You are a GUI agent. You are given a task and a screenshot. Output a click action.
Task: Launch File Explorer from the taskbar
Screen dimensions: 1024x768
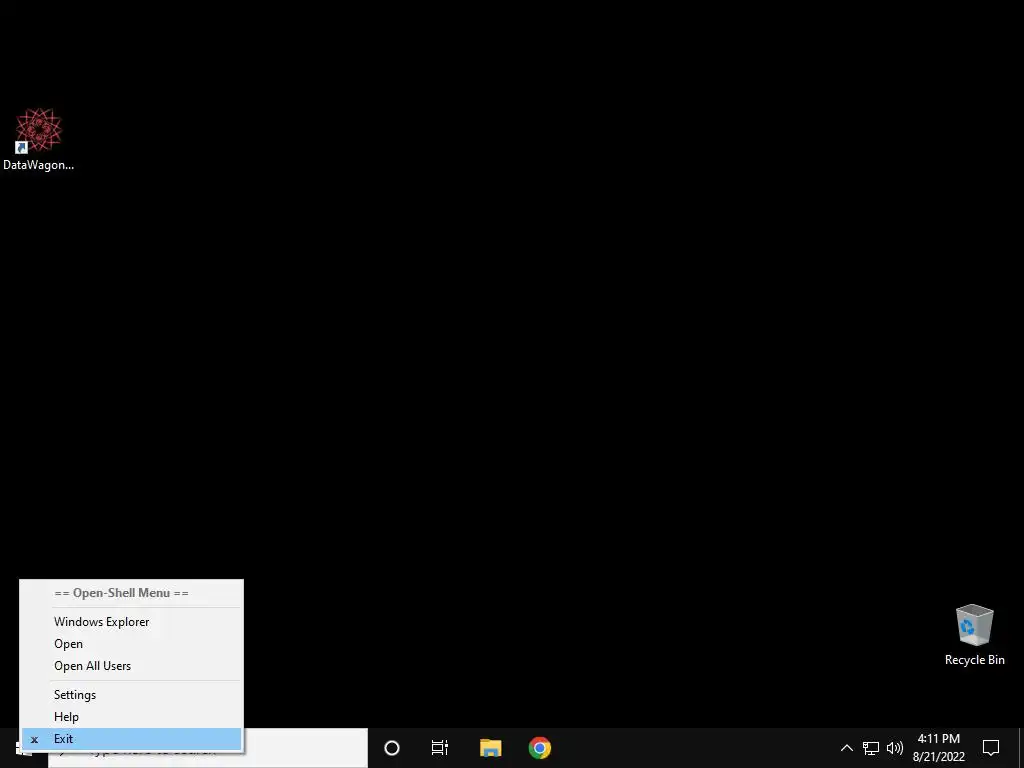(490, 748)
